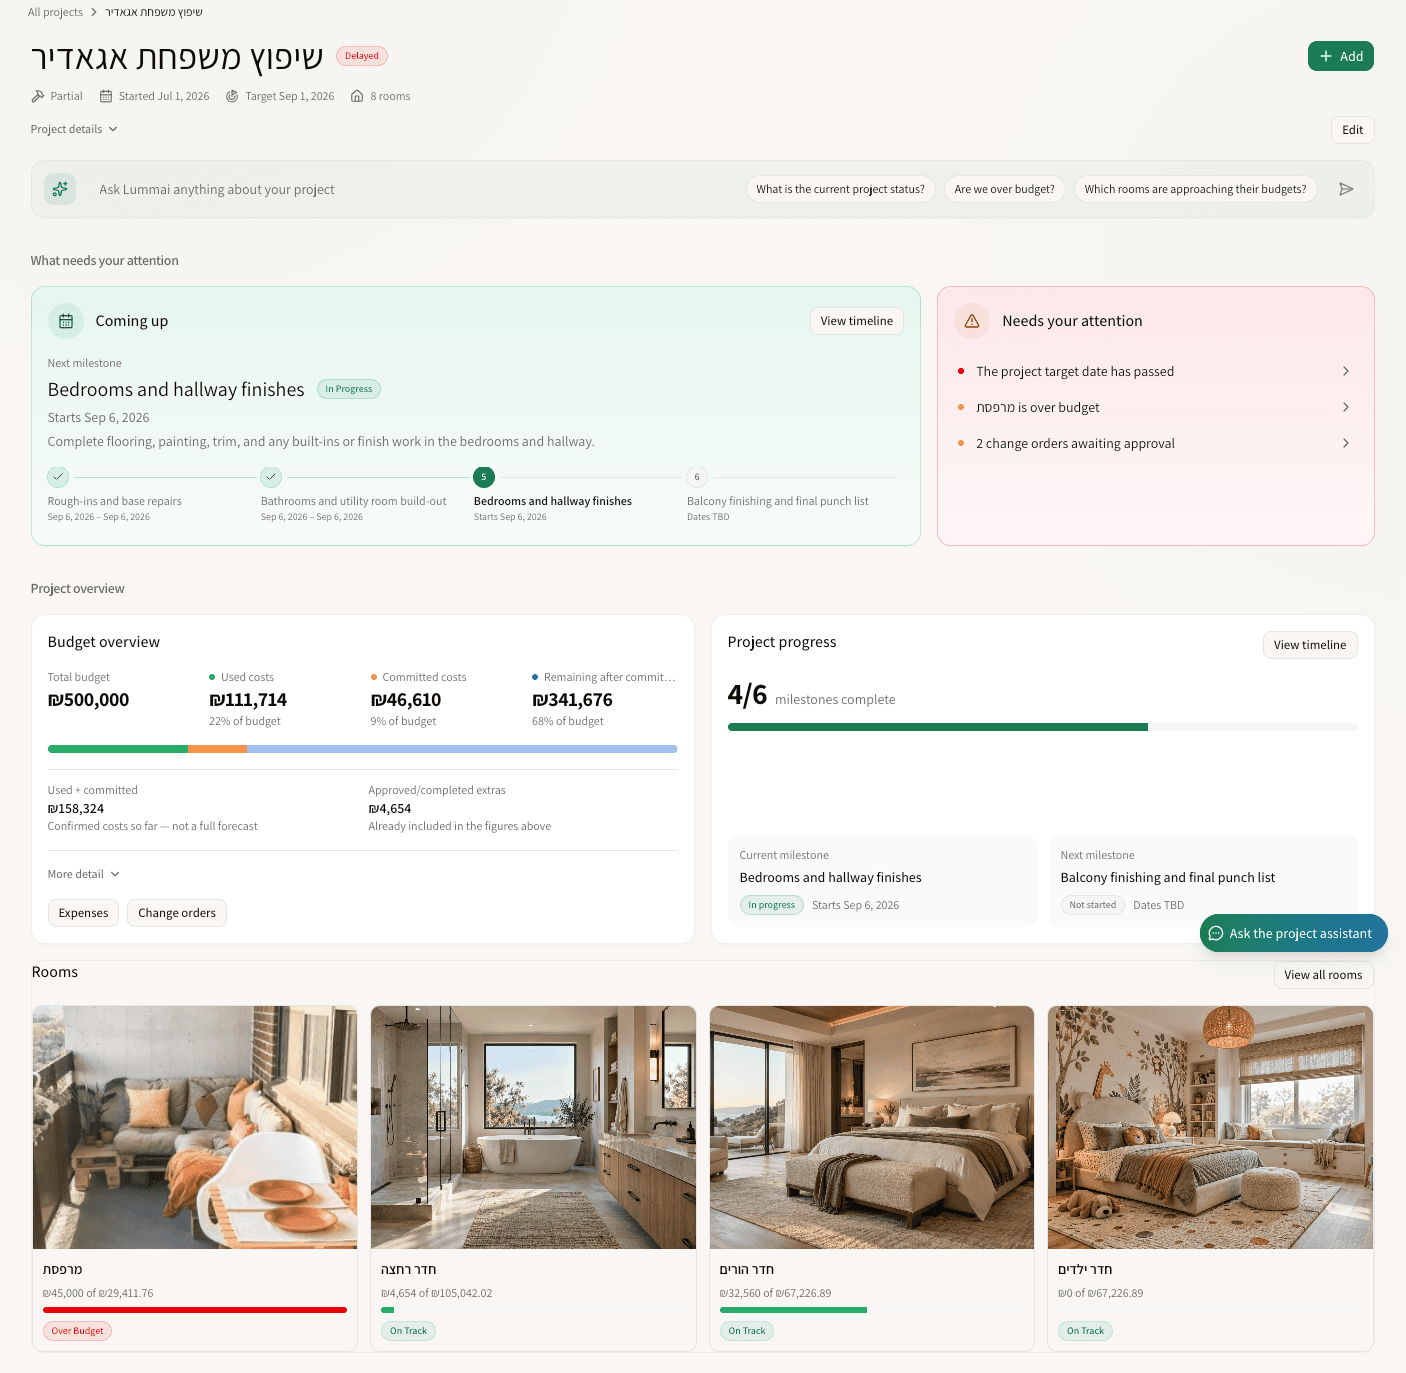This screenshot has height=1373, width=1406.
Task: Expand the Project details section
Action: pyautogui.click(x=75, y=129)
